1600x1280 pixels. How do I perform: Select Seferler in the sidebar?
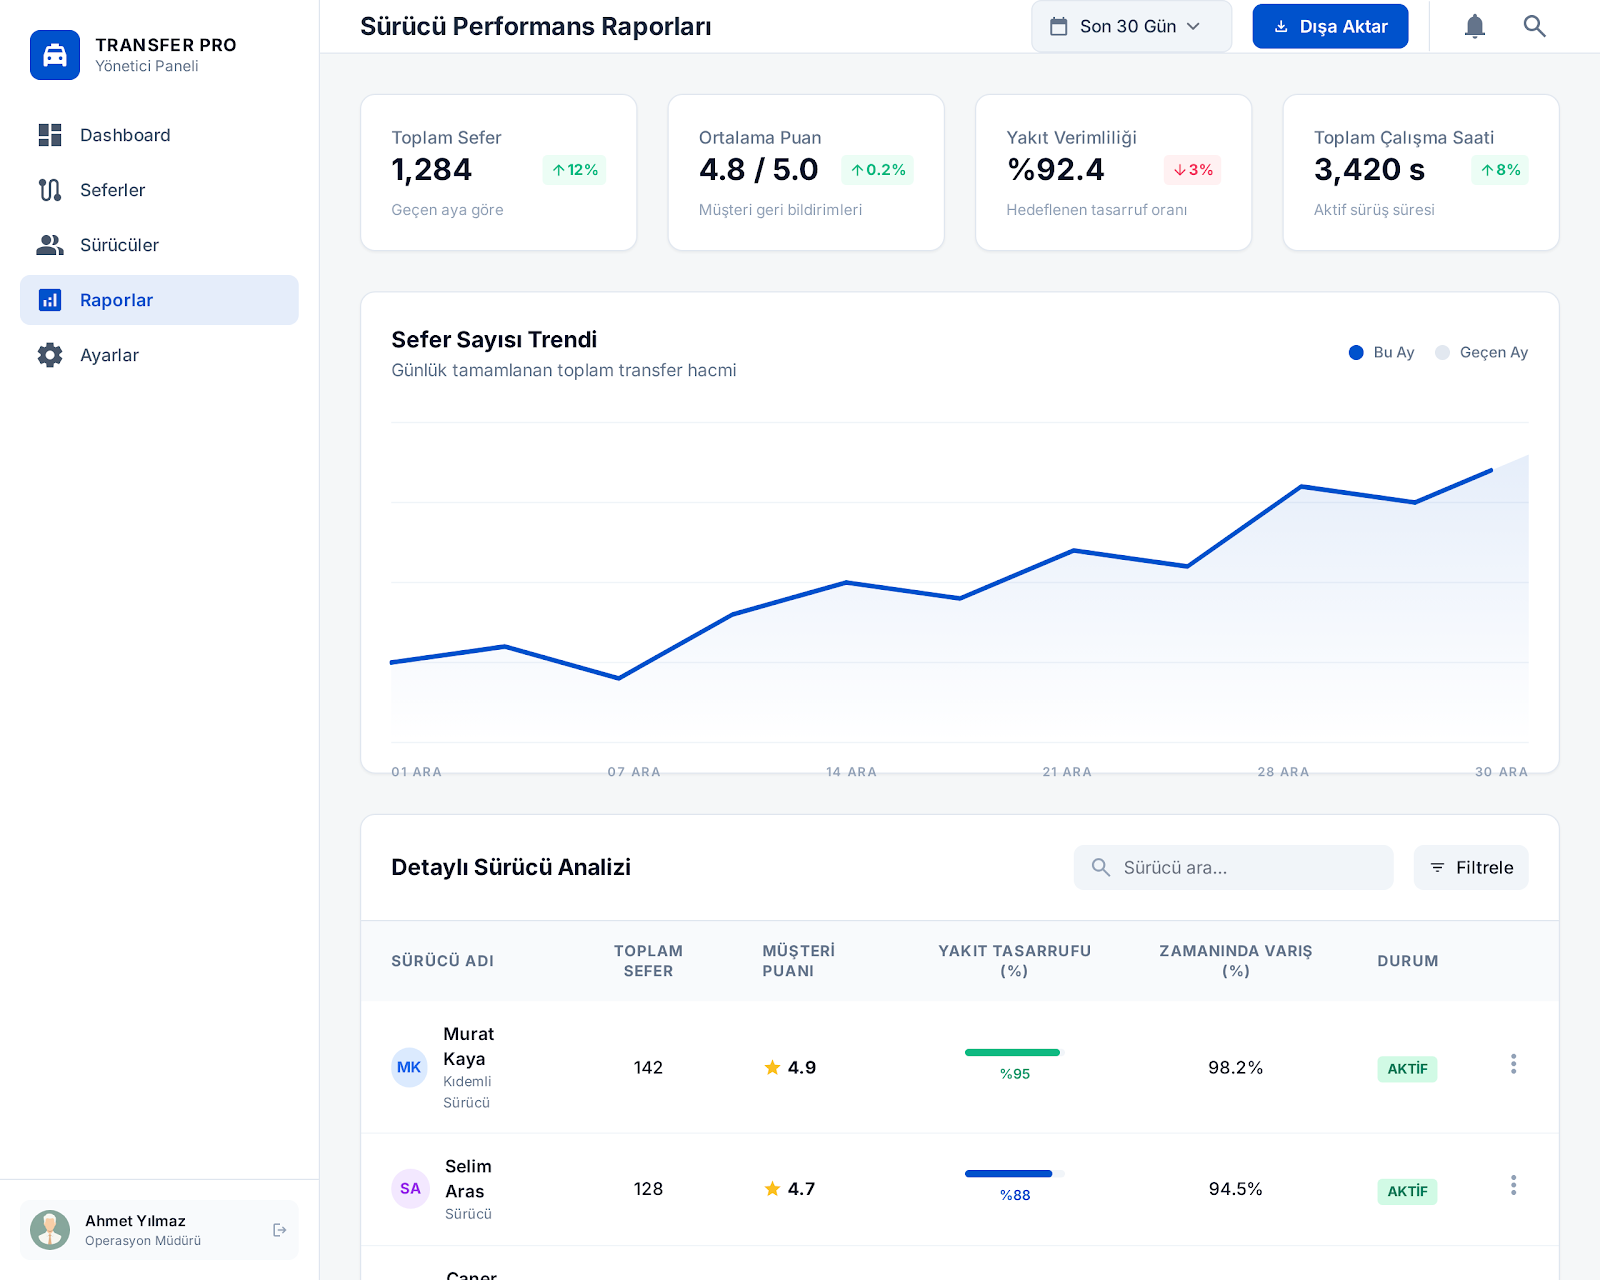(x=112, y=190)
